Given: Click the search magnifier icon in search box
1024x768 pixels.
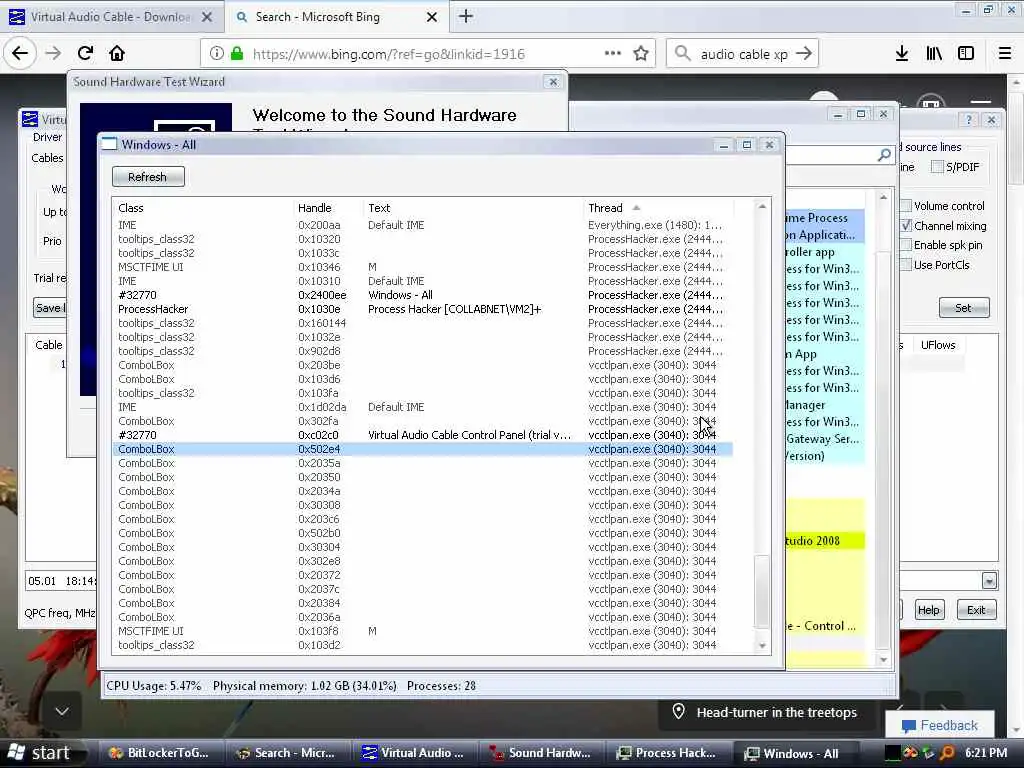Looking at the screenshot, I should [x=682, y=54].
